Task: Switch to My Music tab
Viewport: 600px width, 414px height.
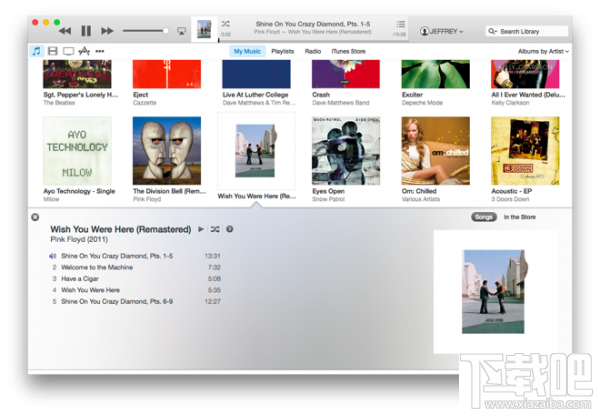Action: [x=247, y=51]
